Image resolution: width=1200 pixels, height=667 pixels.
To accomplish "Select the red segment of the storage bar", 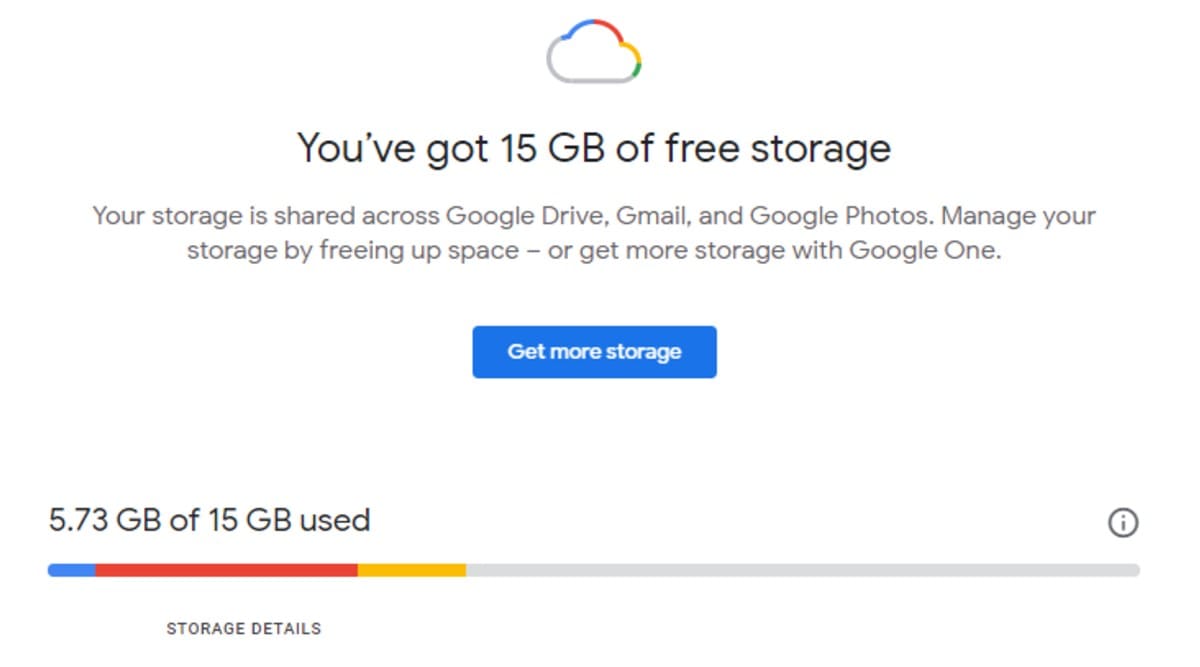I will [226, 570].
